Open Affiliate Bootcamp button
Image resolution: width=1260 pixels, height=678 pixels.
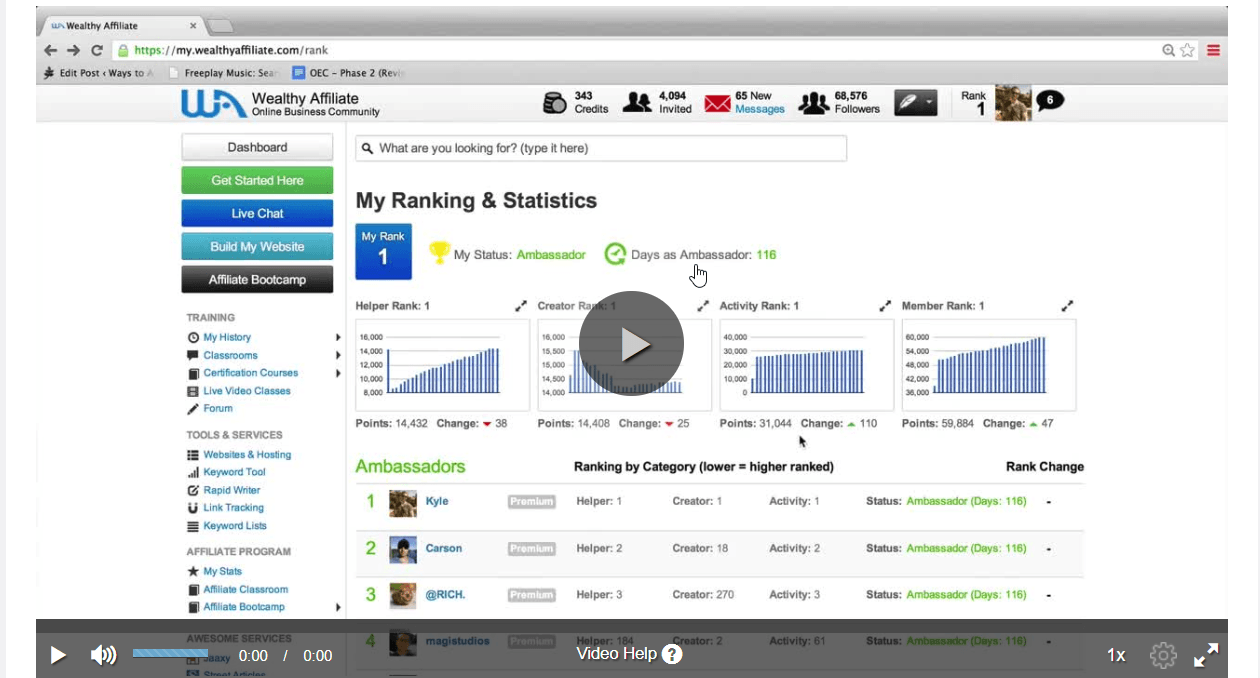point(257,280)
